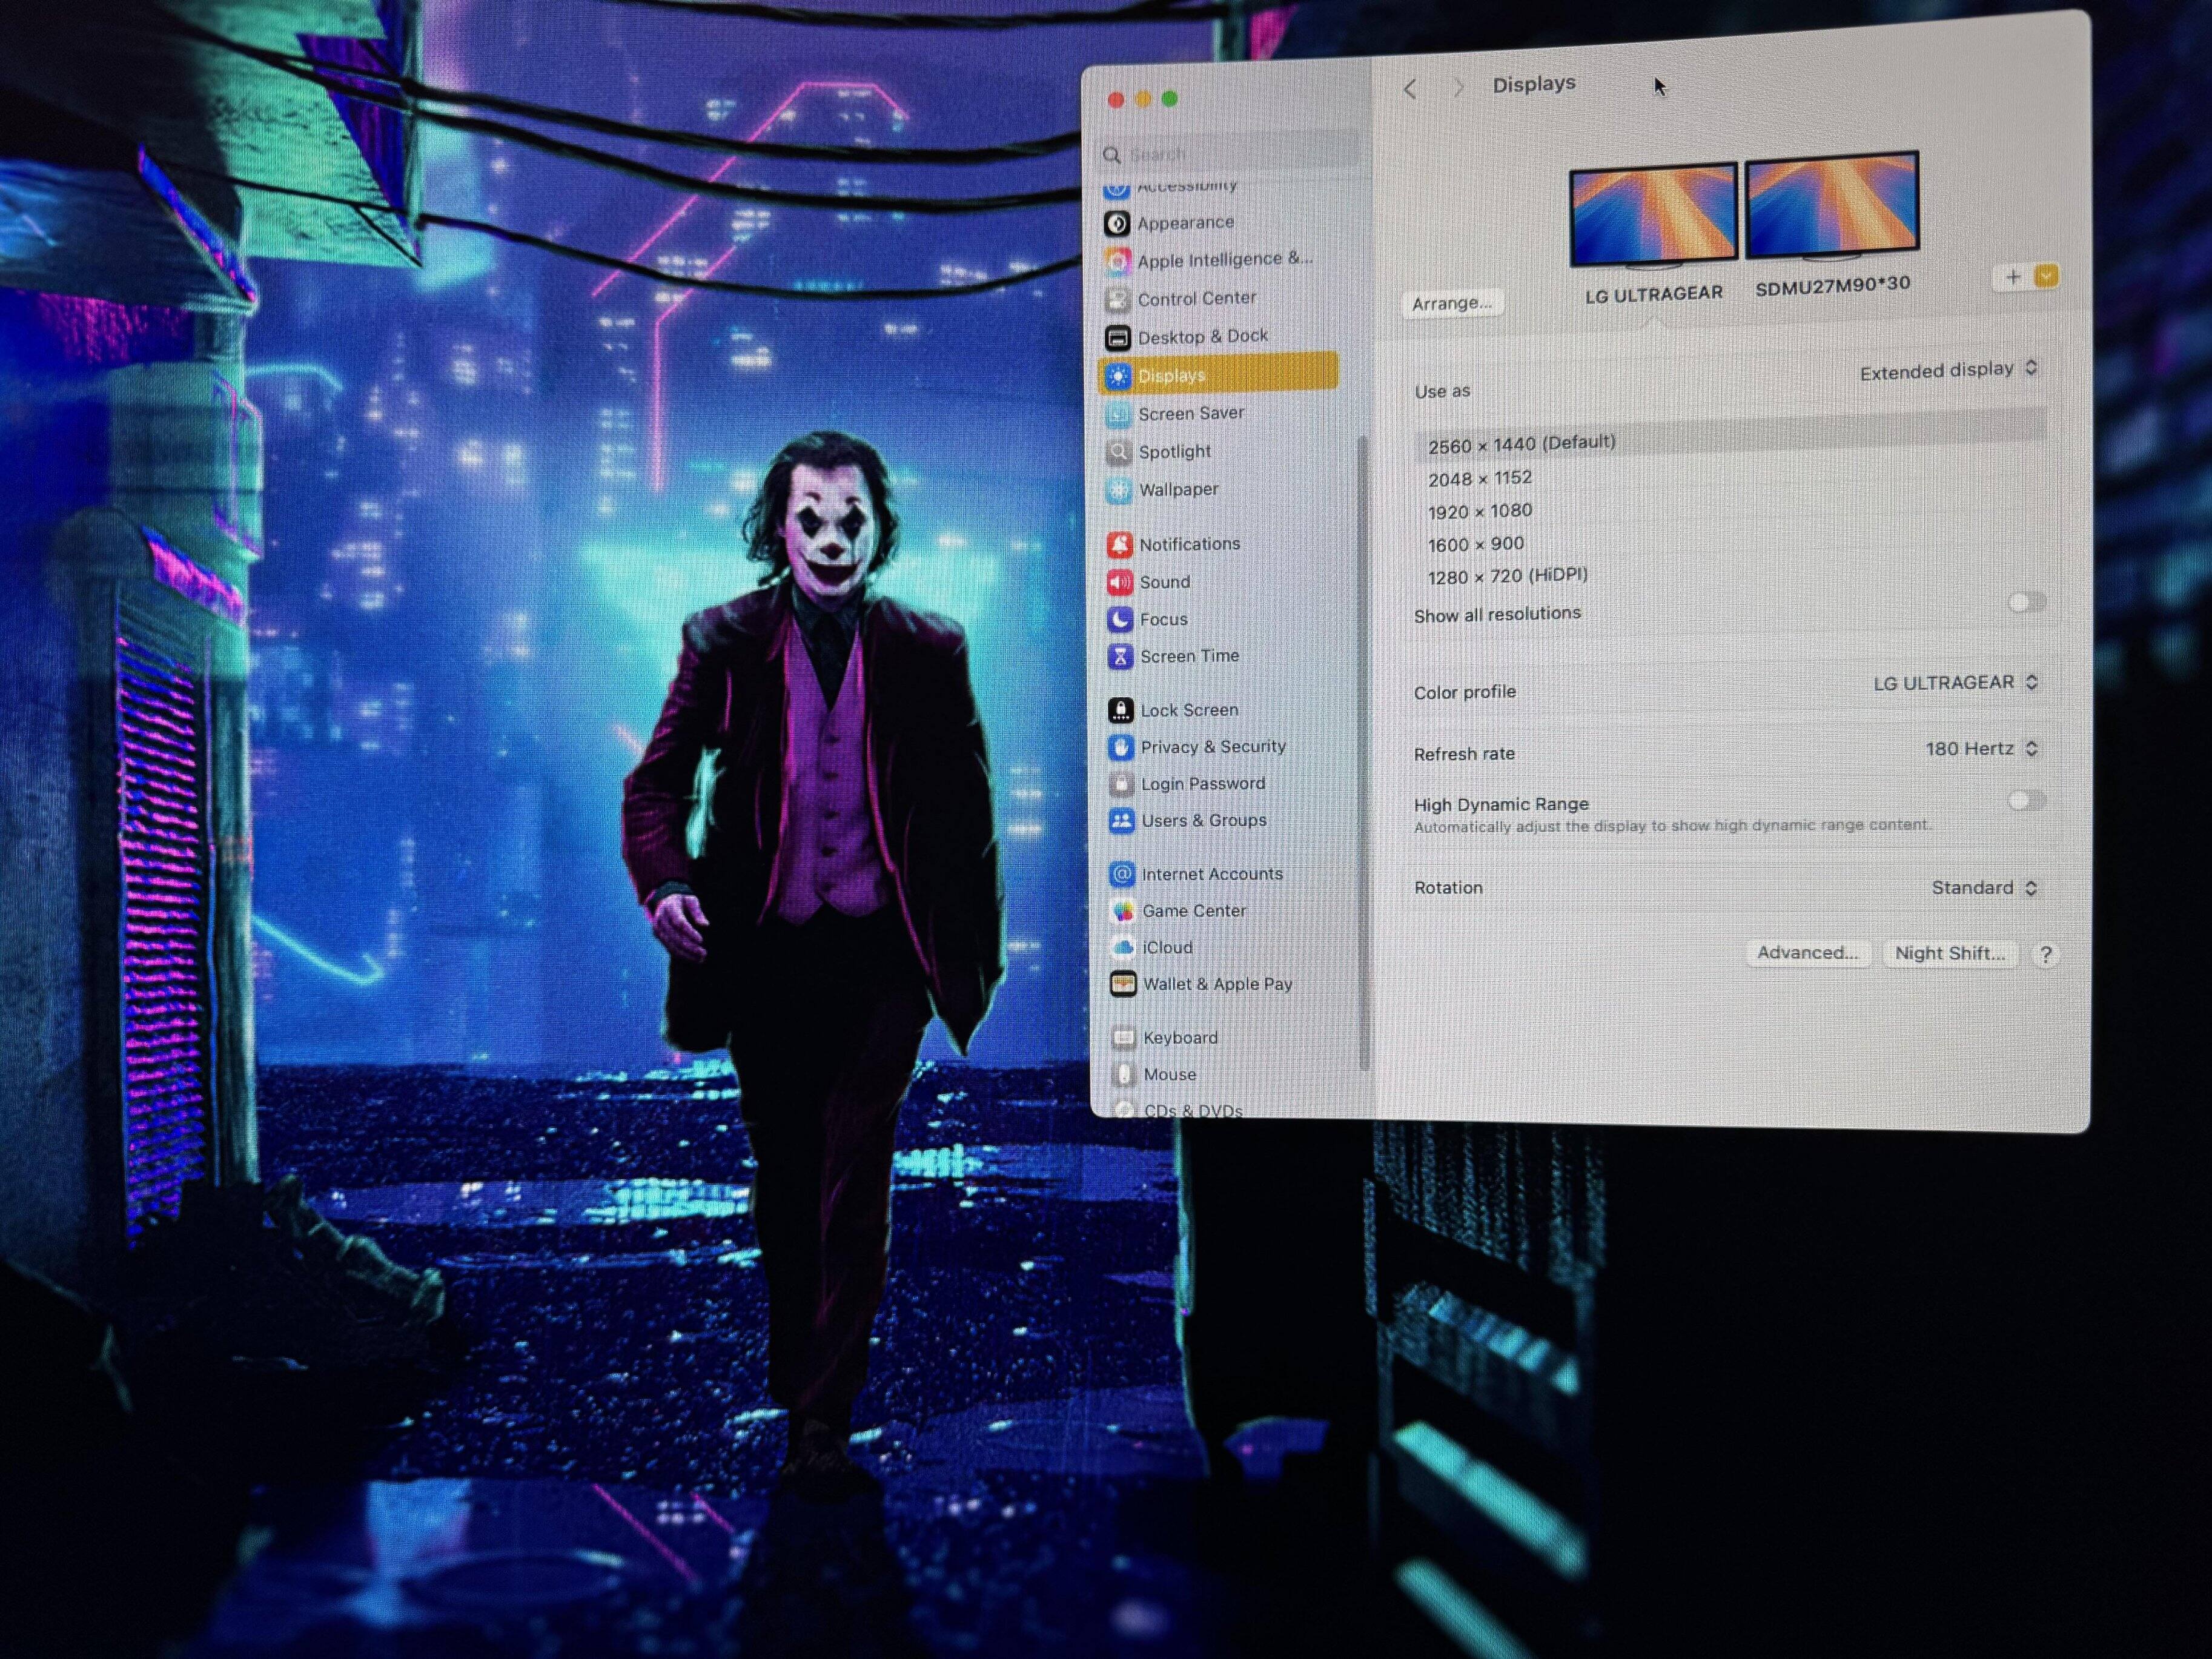
Task: Open the Rotation Standard dropdown
Action: coord(1983,888)
